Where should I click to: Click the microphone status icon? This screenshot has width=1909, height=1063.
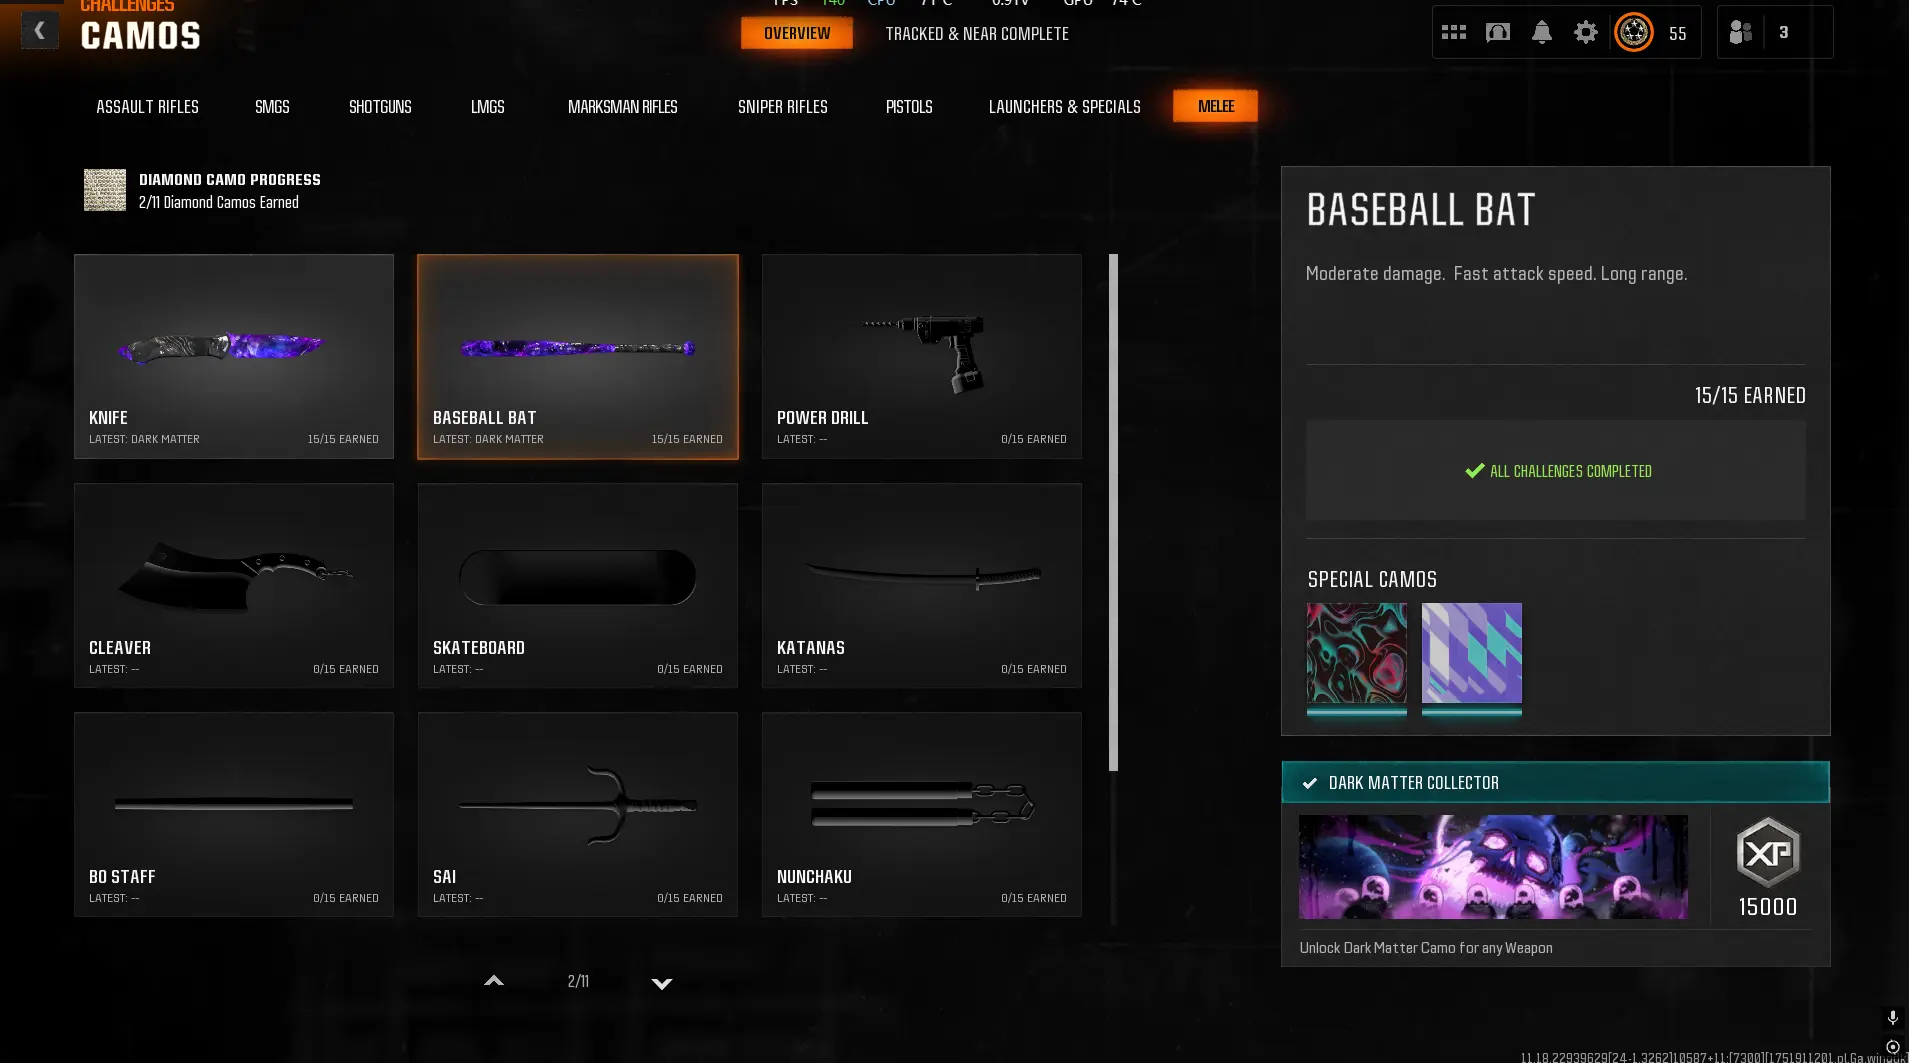(1892, 1018)
